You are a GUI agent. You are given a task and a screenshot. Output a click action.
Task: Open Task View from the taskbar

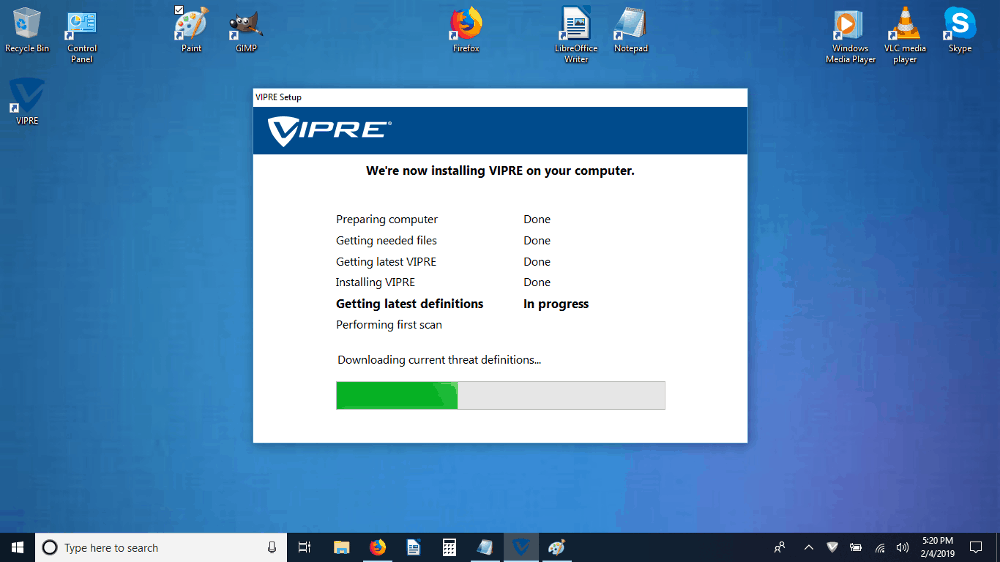(x=305, y=547)
